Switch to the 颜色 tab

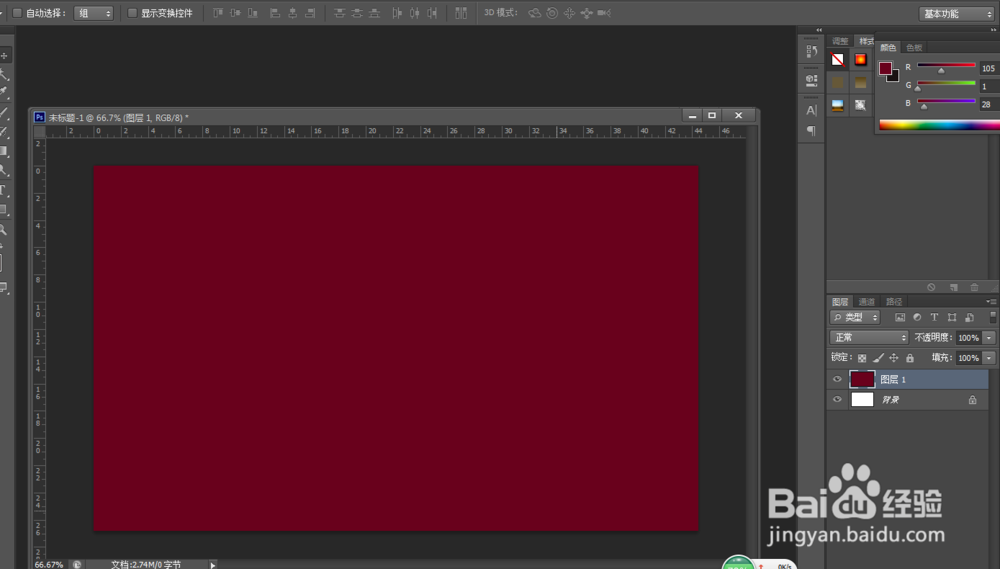(x=888, y=47)
